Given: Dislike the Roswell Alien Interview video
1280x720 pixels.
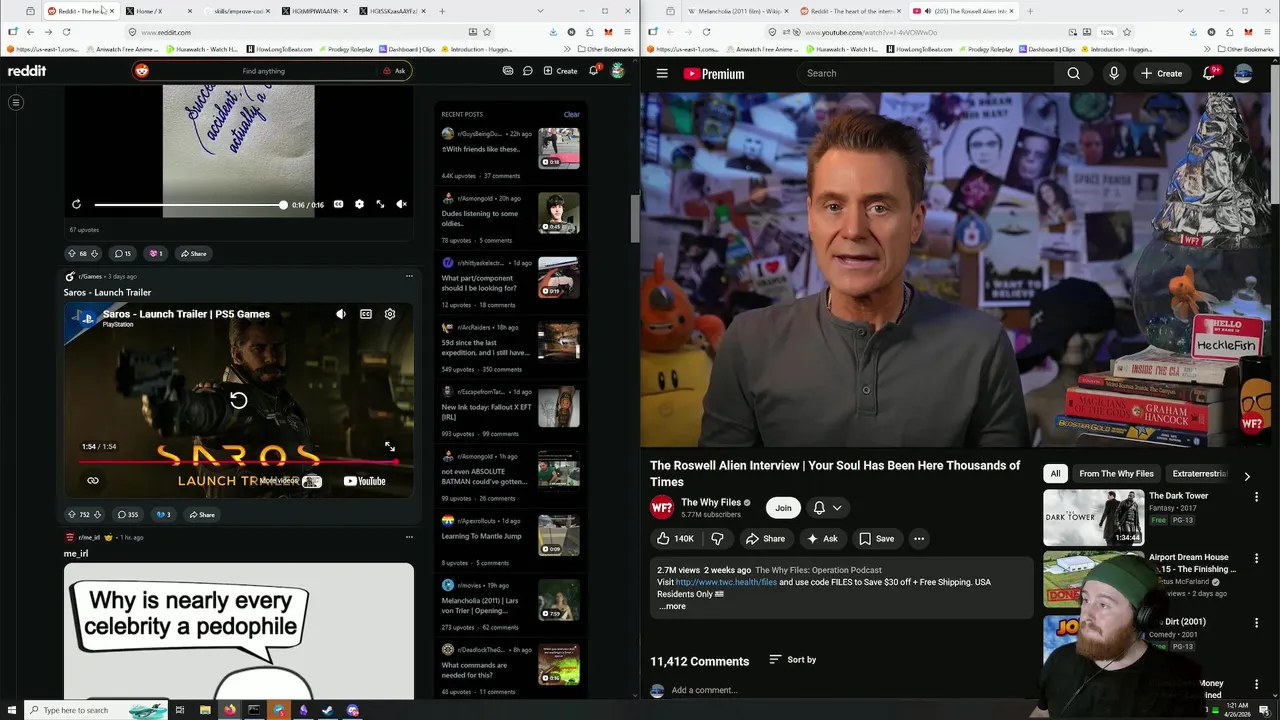Looking at the screenshot, I should [x=717, y=539].
